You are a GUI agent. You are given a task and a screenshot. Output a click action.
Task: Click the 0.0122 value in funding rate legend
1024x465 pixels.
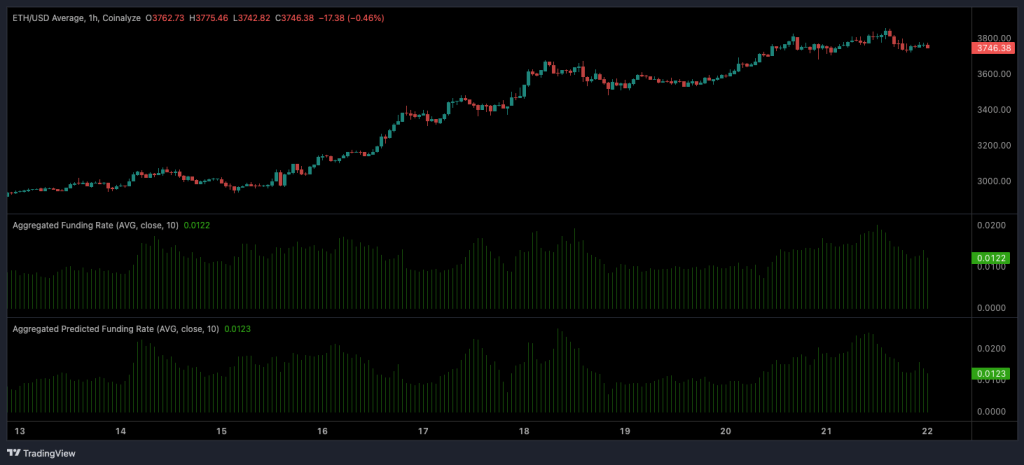coord(196,226)
